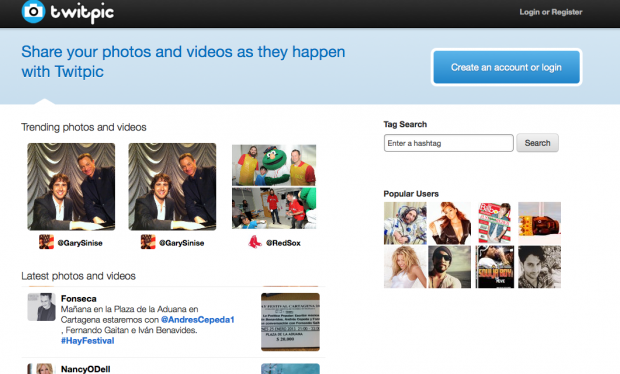Click the Red Sox logo icon
Screen dimensions: 620x374
pos(255,242)
